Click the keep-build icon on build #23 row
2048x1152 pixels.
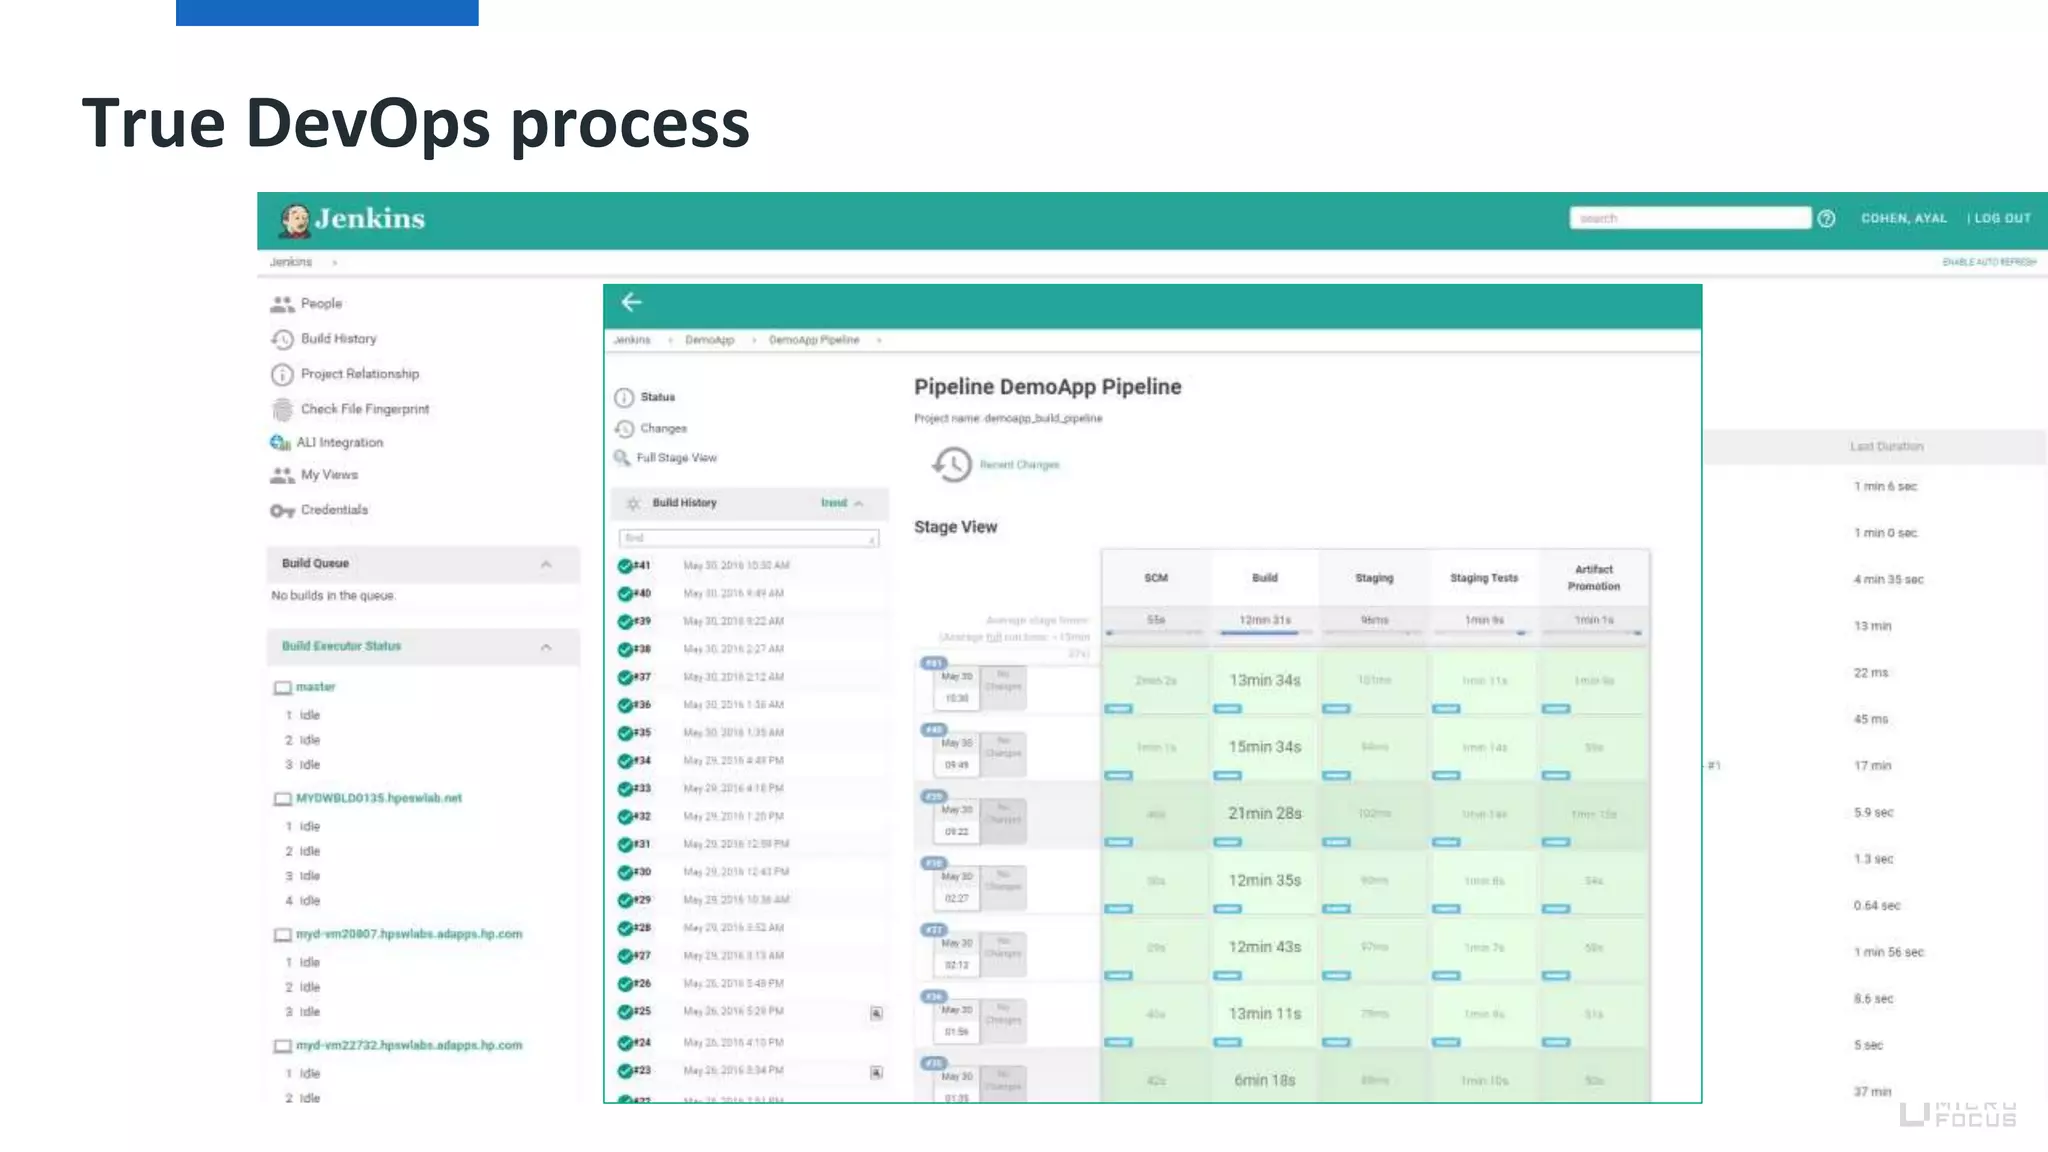pos(876,1072)
